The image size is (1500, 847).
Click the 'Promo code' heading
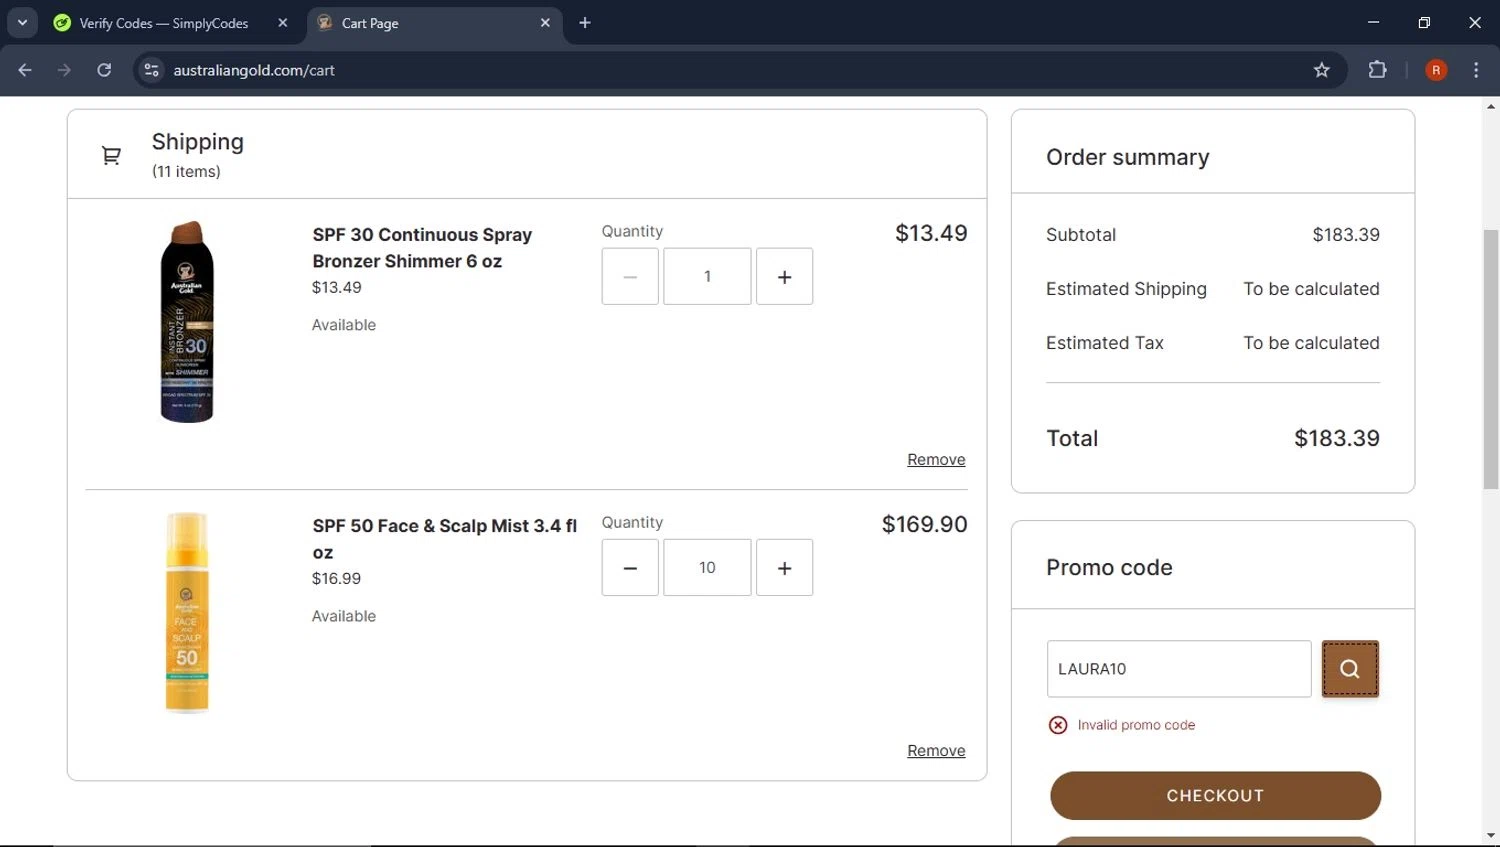[1109, 567]
